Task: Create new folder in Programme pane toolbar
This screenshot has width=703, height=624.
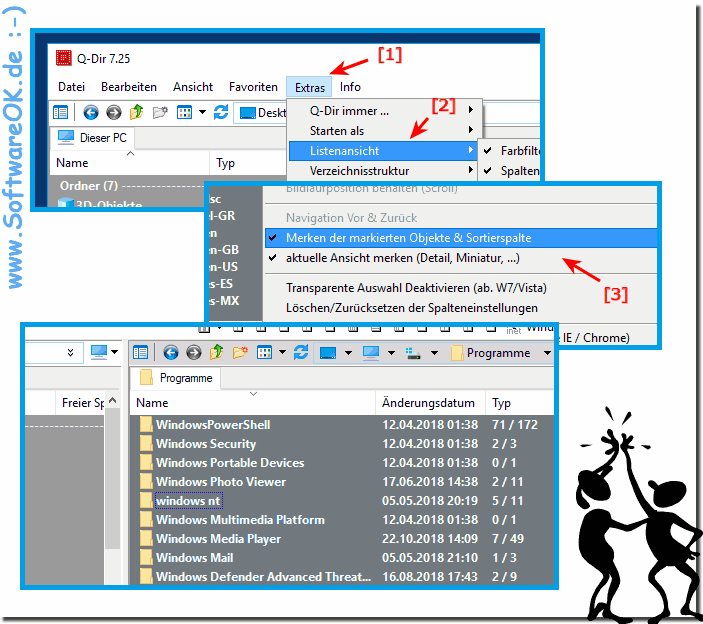Action: [240, 353]
